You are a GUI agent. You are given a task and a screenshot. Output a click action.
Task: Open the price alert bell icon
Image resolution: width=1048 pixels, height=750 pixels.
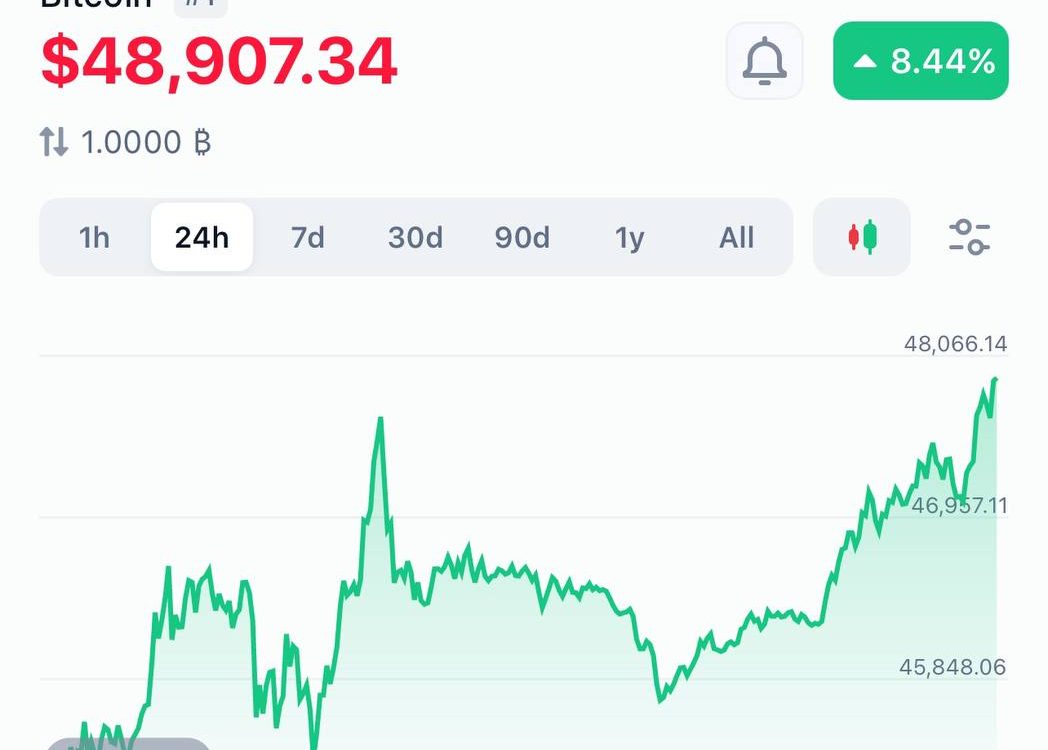click(764, 61)
